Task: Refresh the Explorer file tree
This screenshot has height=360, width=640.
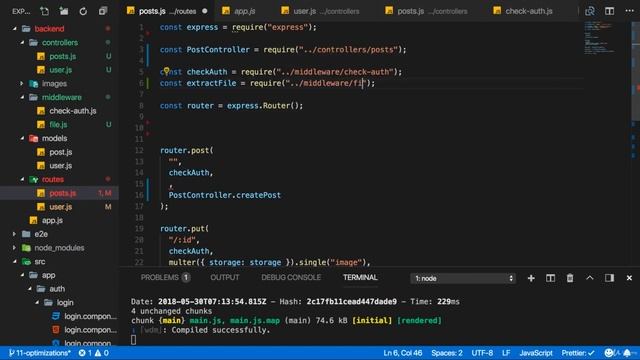Action: 83,11
